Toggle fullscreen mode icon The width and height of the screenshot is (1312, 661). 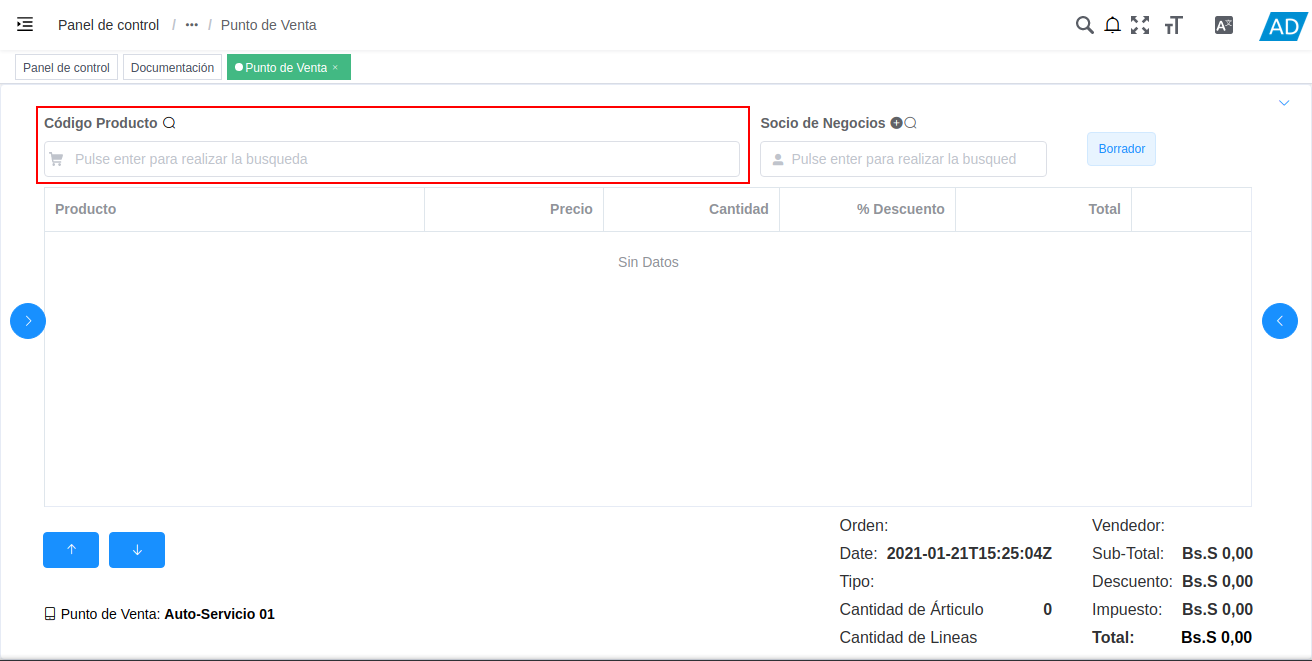pos(1140,25)
